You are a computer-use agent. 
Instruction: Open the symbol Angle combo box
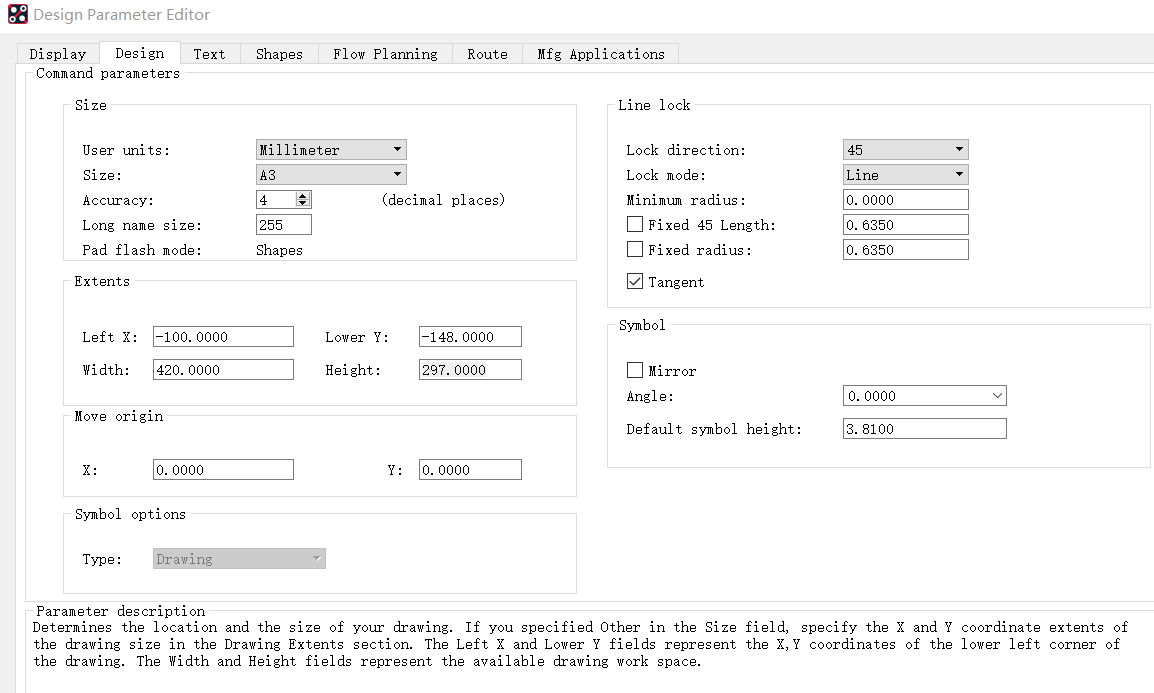coord(924,396)
